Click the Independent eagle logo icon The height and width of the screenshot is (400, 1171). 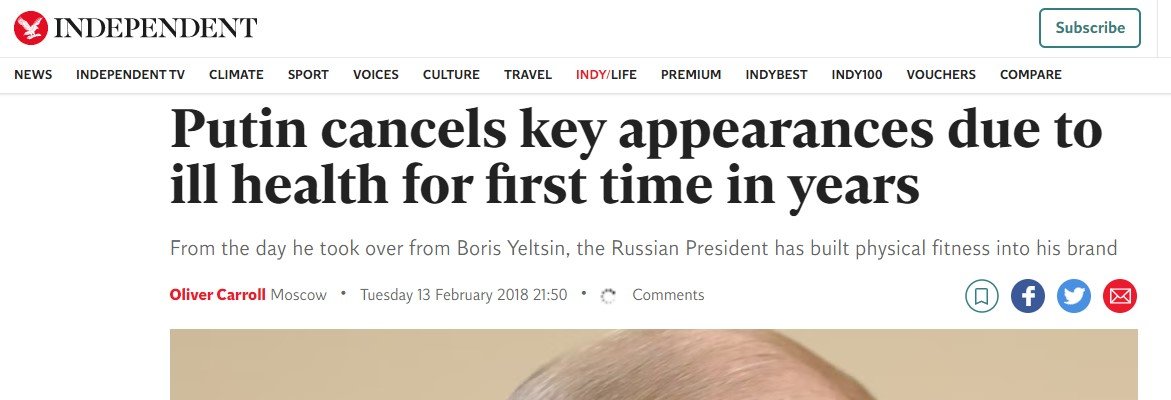(31, 28)
